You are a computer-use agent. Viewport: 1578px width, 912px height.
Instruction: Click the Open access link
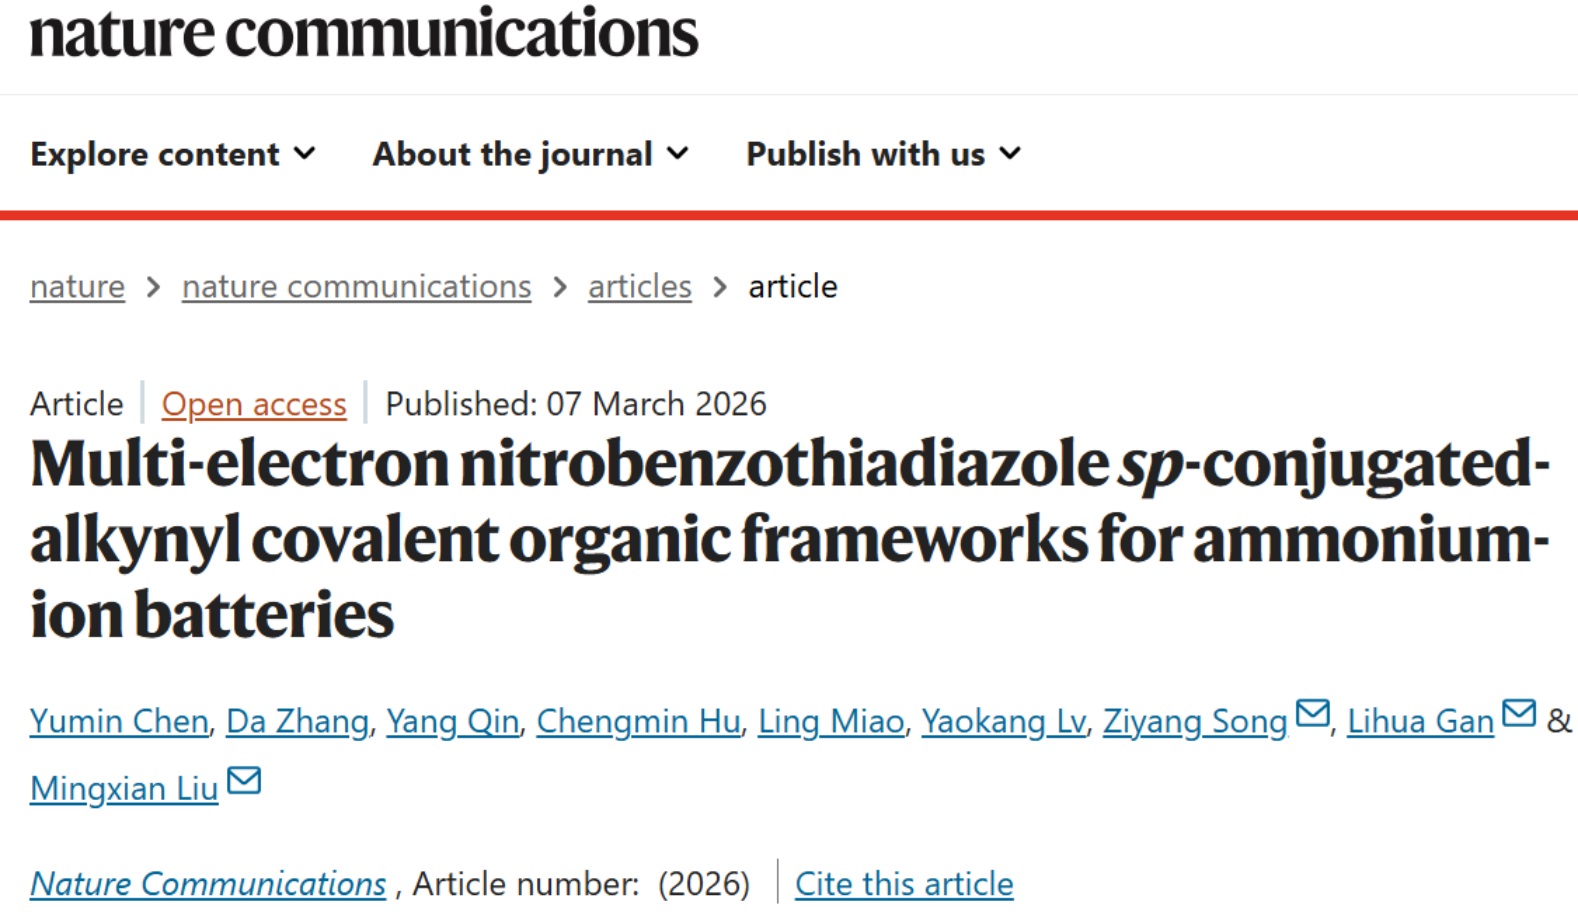coord(254,404)
